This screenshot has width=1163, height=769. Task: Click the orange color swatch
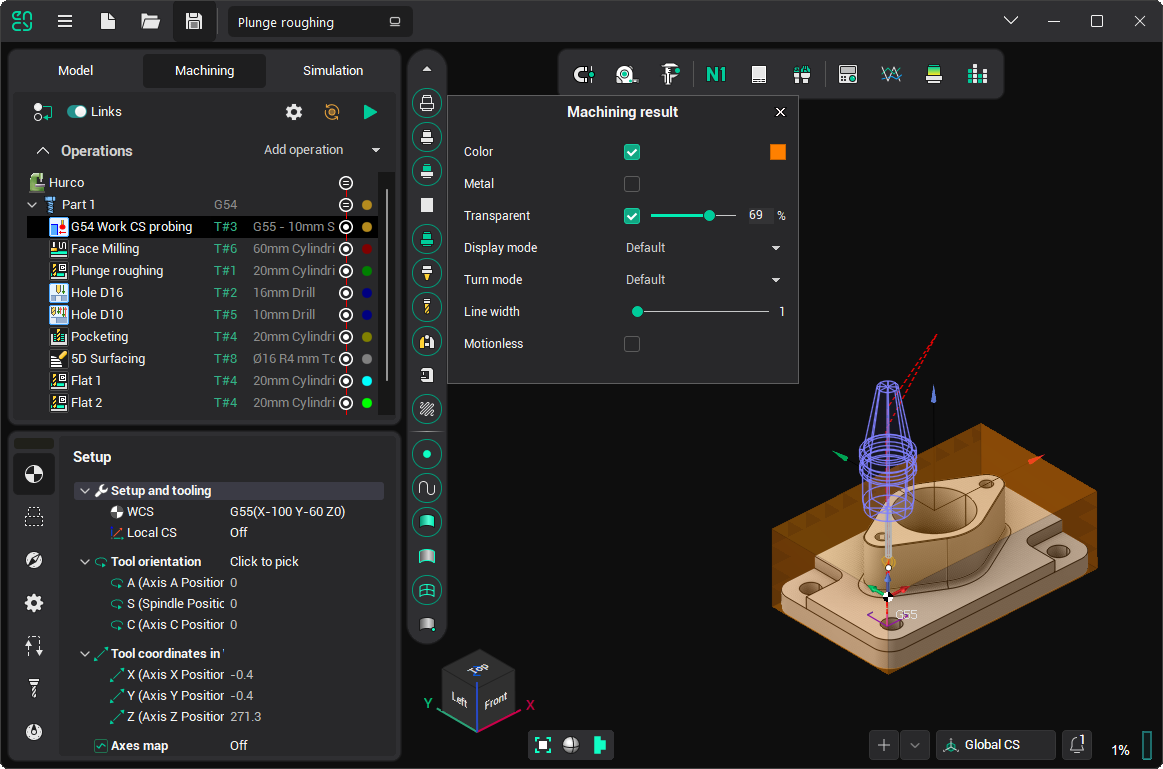click(x=778, y=152)
